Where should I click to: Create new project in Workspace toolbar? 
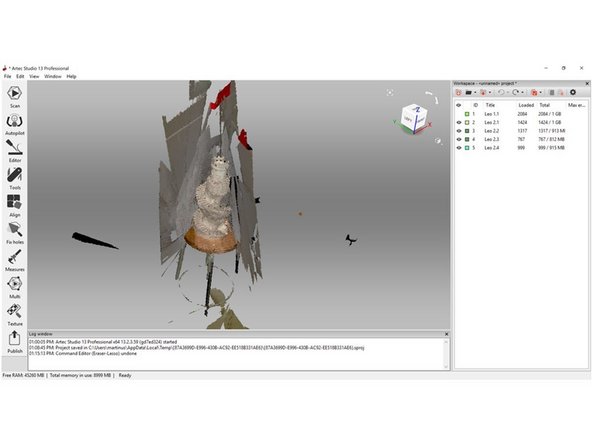[458, 92]
